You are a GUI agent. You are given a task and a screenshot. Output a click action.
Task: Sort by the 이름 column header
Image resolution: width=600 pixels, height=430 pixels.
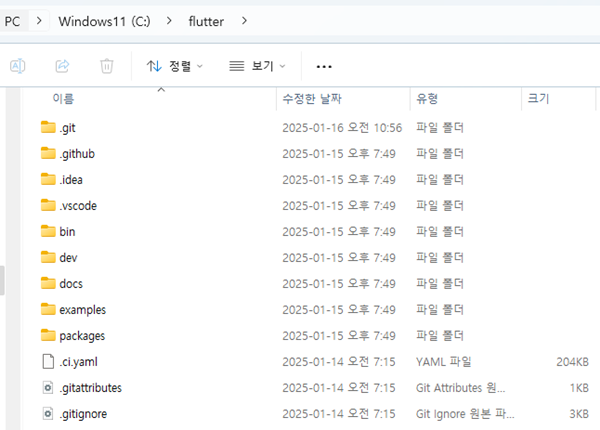[63, 99]
